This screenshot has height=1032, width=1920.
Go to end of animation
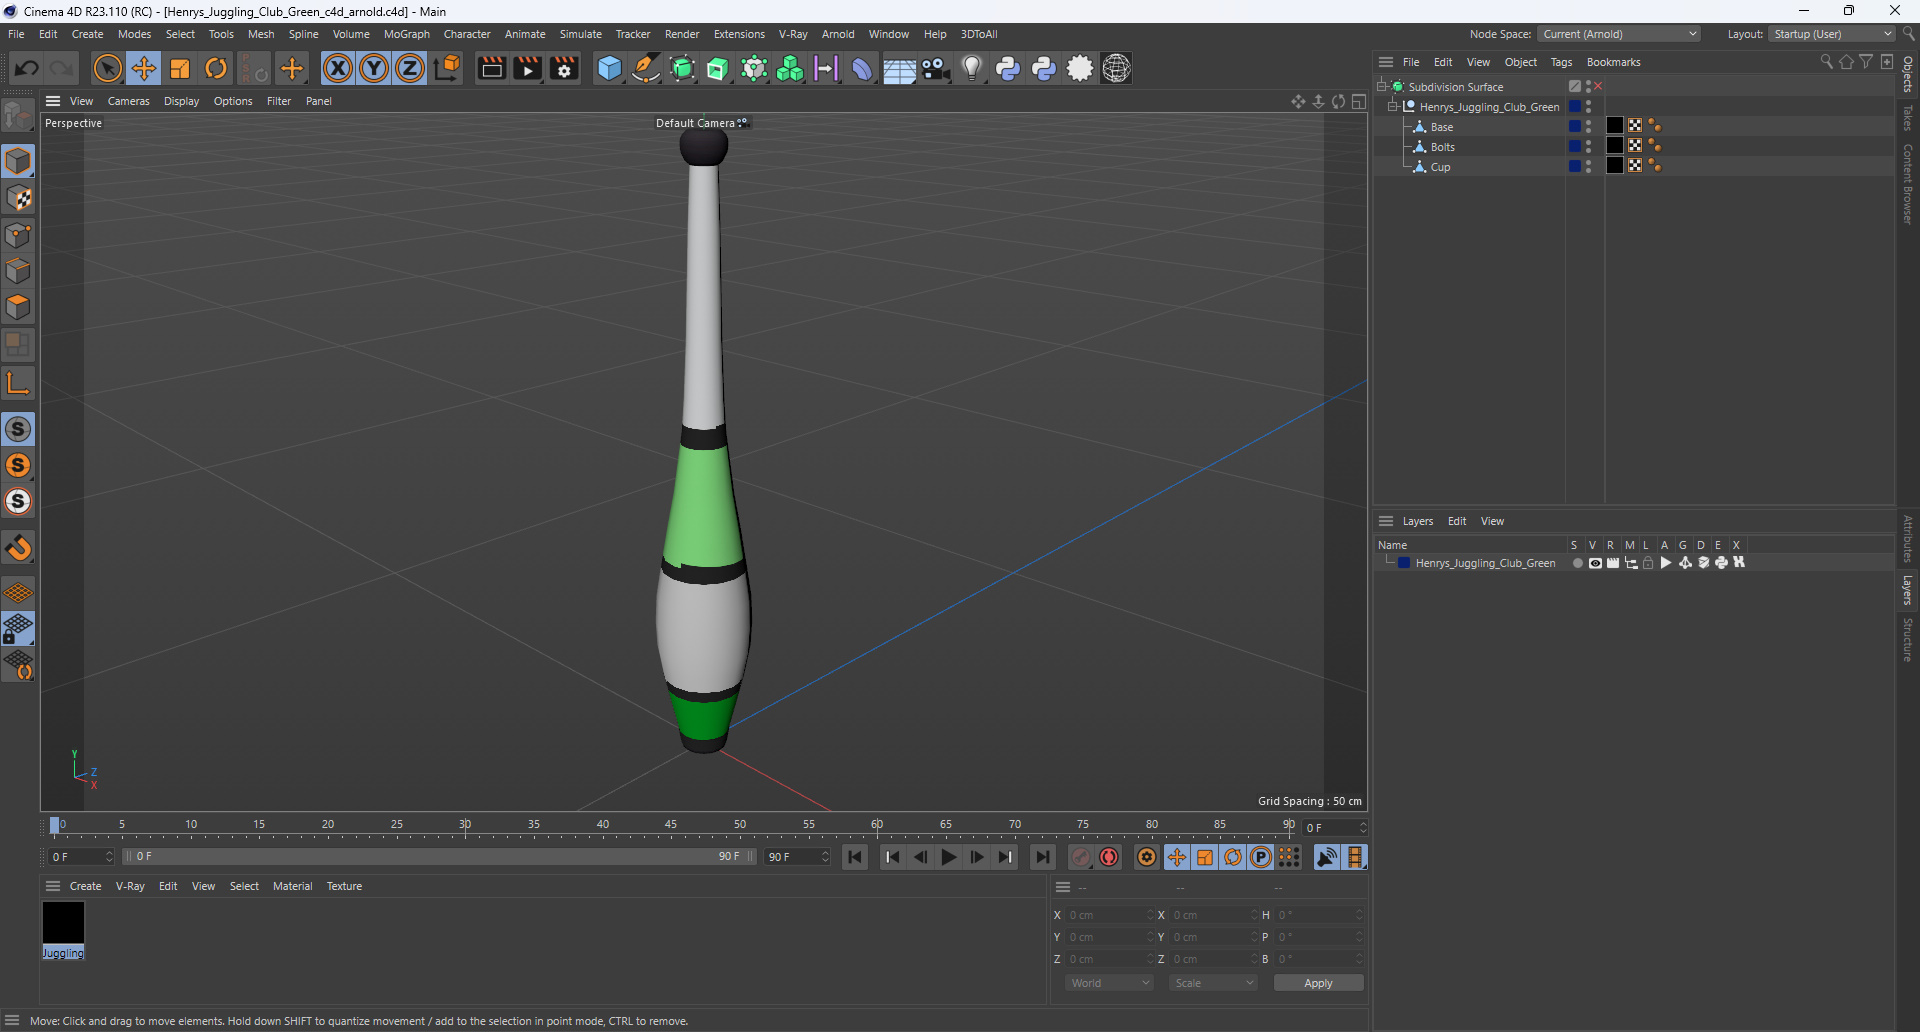1042,857
